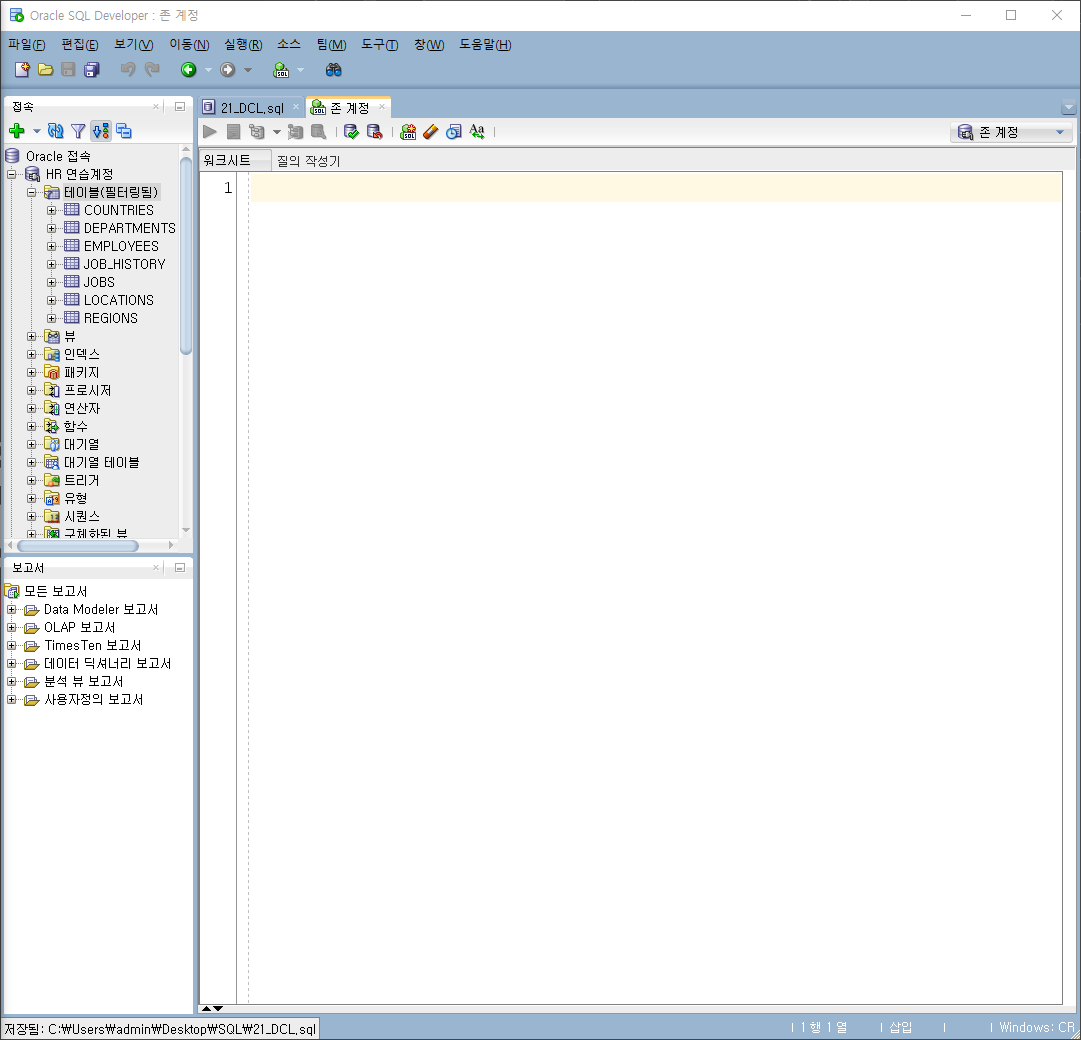This screenshot has width=1081, height=1040.
Task: Click the Save All icon
Action: coord(92,70)
